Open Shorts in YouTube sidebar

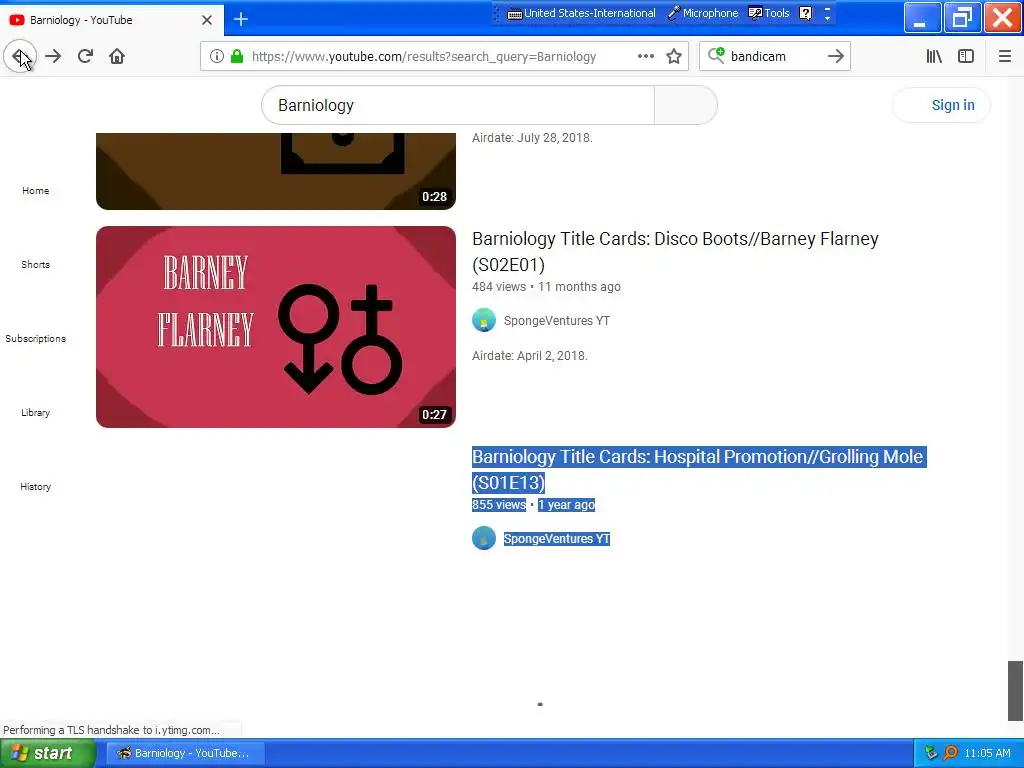point(35,264)
